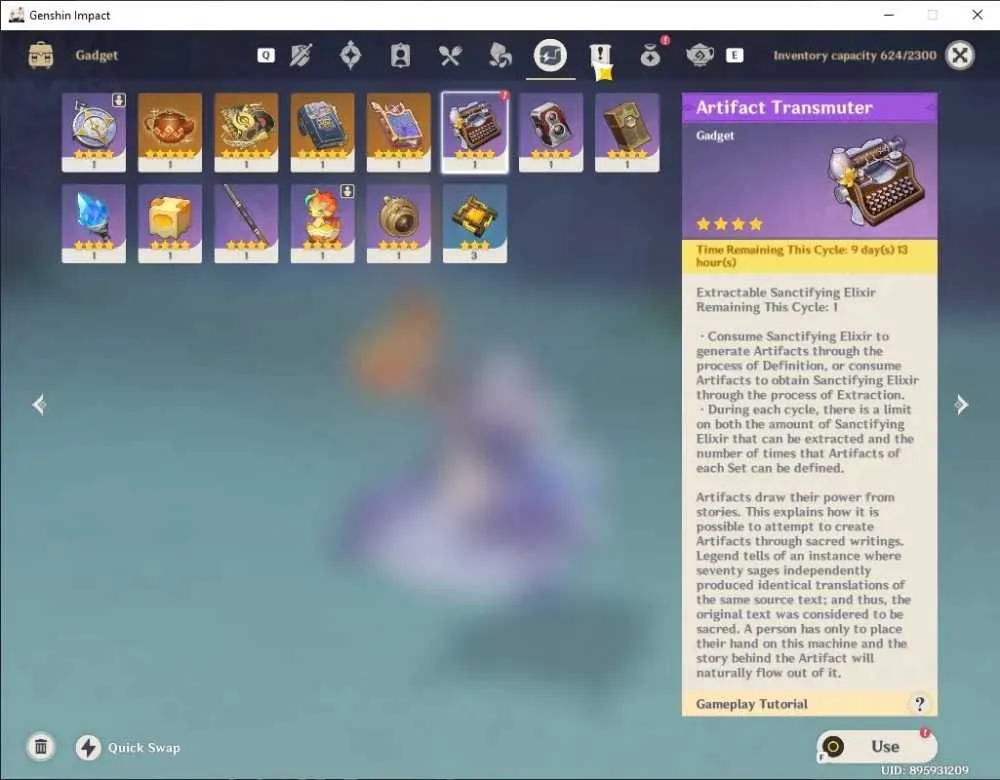
Task: Go to next page with right arrow
Action: (x=960, y=404)
